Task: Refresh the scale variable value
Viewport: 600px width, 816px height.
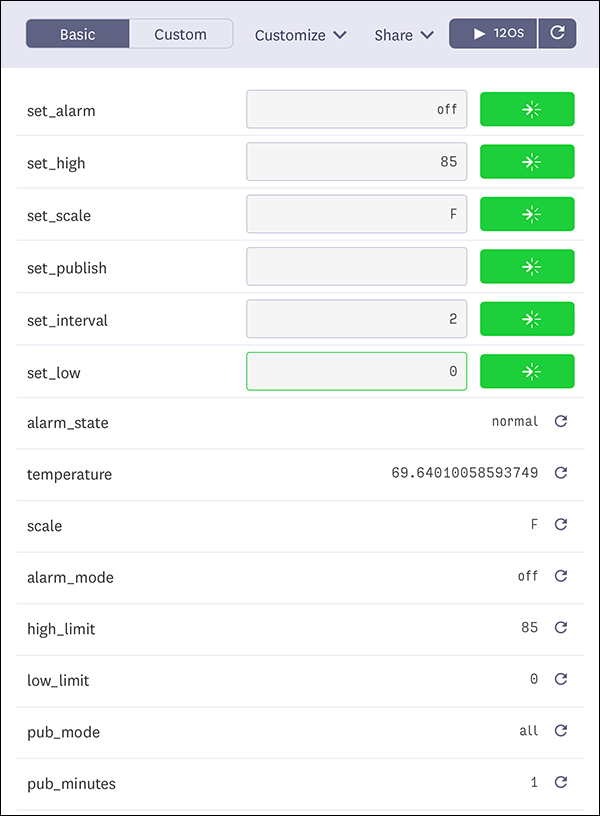Action: 561,524
